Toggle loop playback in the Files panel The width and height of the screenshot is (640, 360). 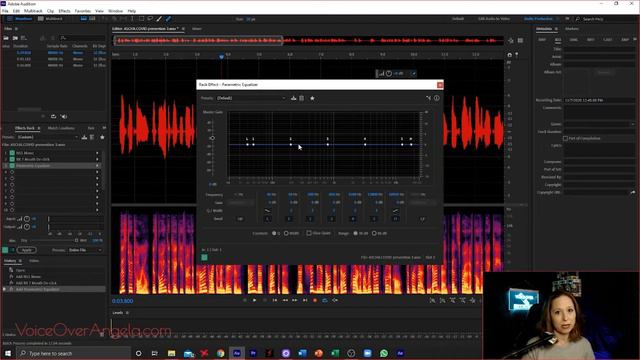click(53, 116)
